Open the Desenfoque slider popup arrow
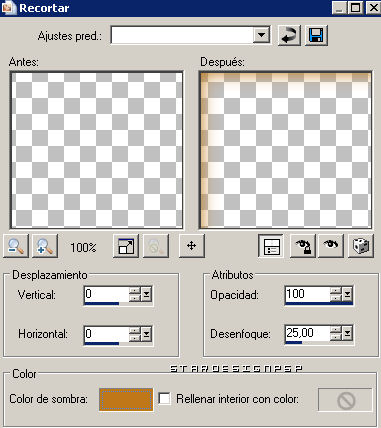The image size is (381, 428). [347, 333]
